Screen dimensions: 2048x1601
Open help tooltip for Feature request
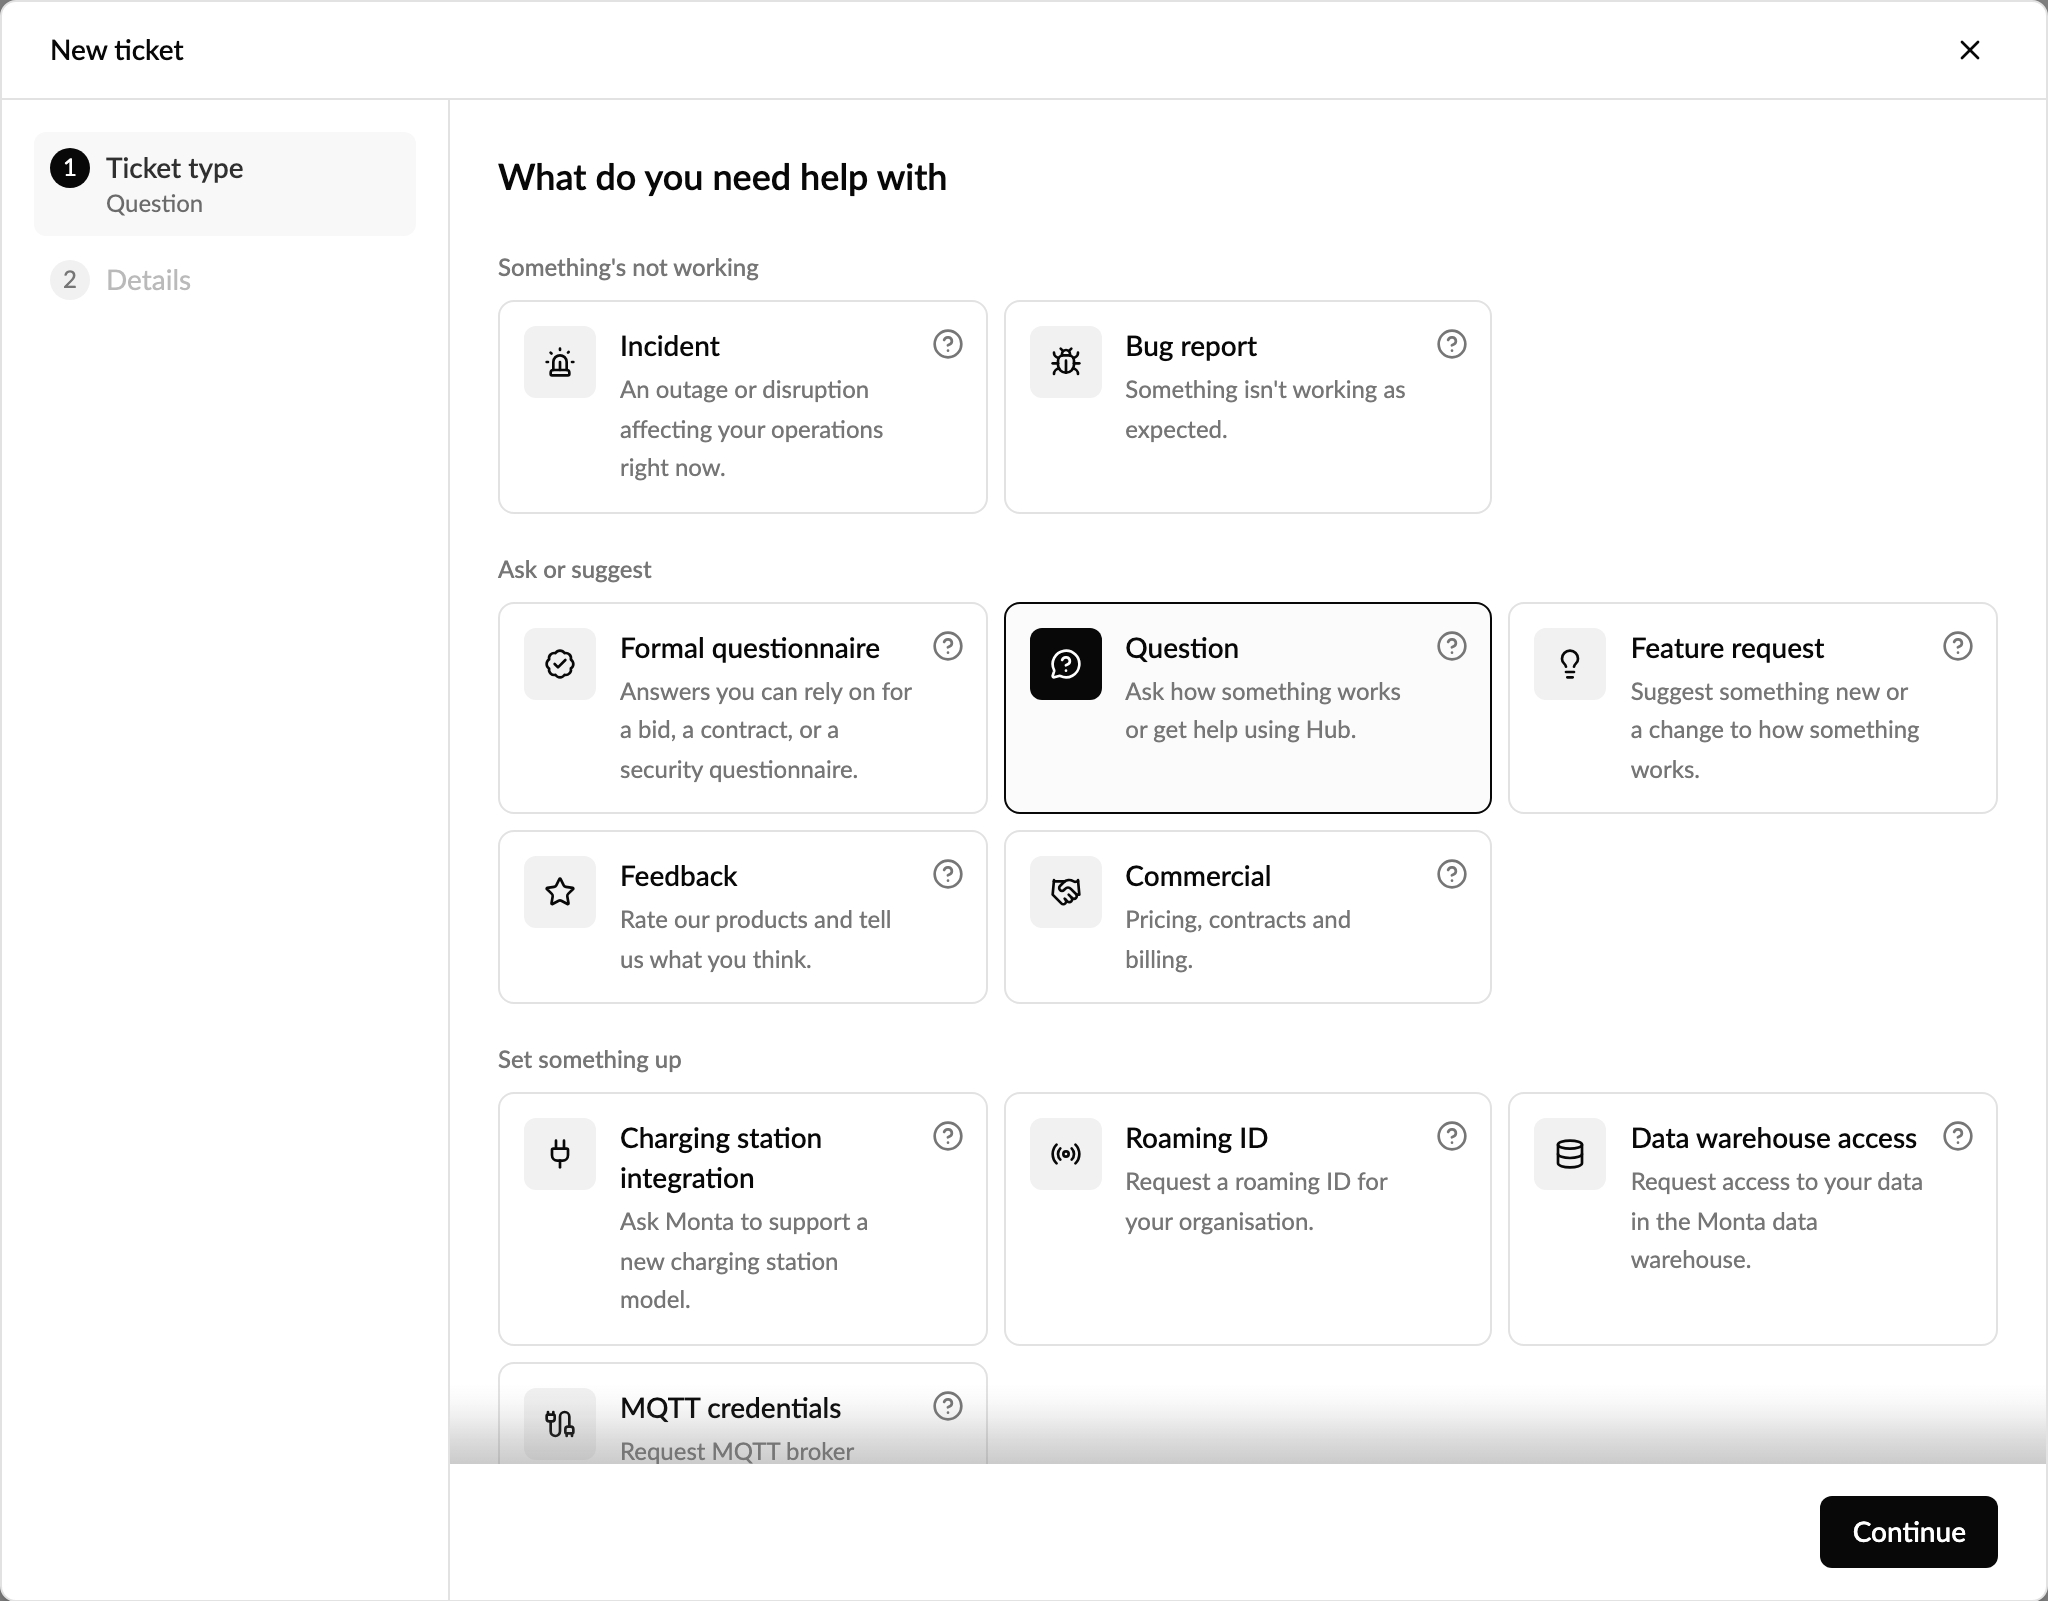(1958, 646)
